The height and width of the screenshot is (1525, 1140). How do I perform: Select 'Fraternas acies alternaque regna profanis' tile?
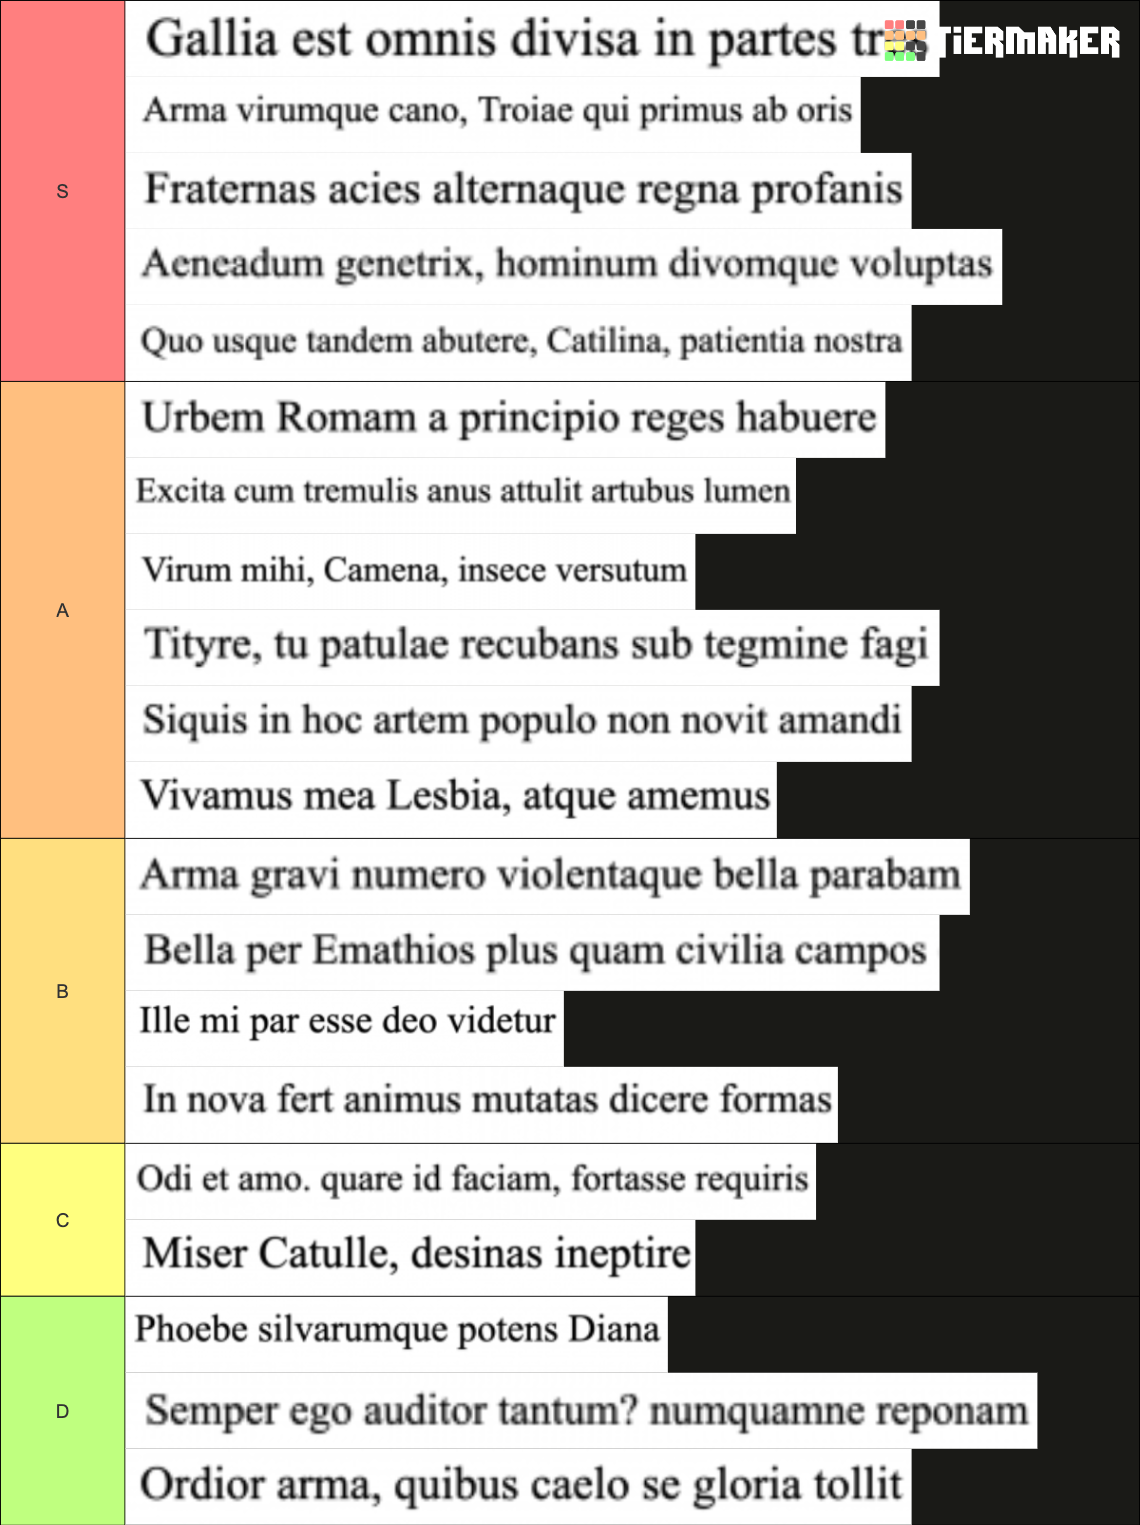click(x=518, y=191)
